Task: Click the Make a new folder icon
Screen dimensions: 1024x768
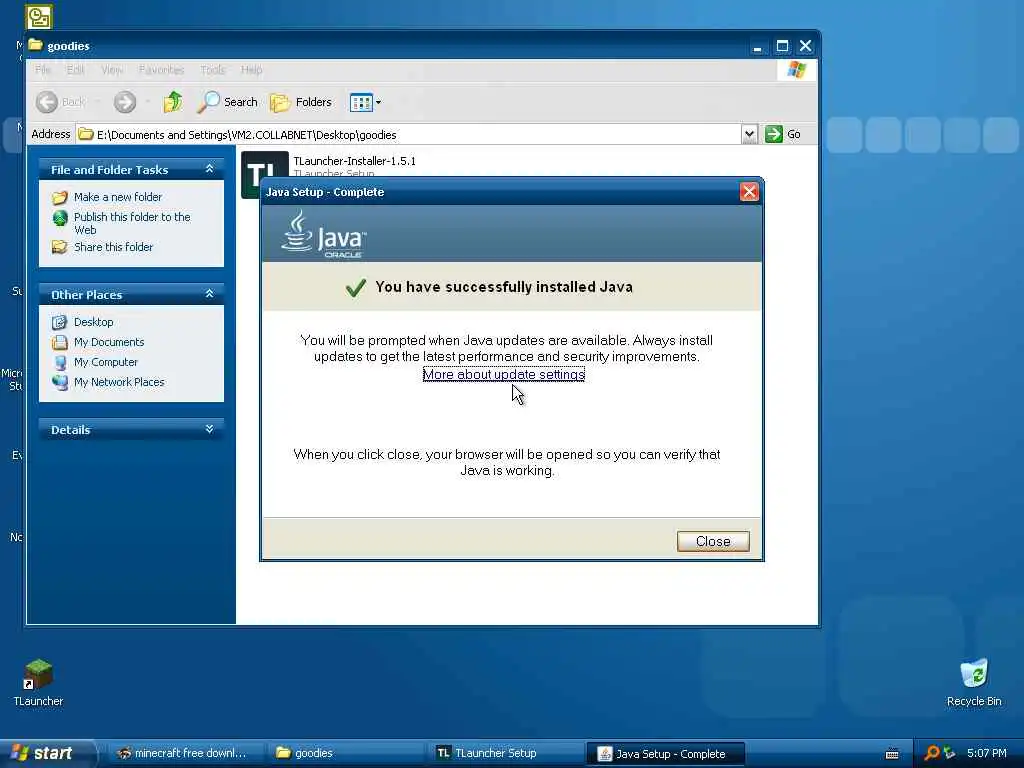Action: coord(60,197)
